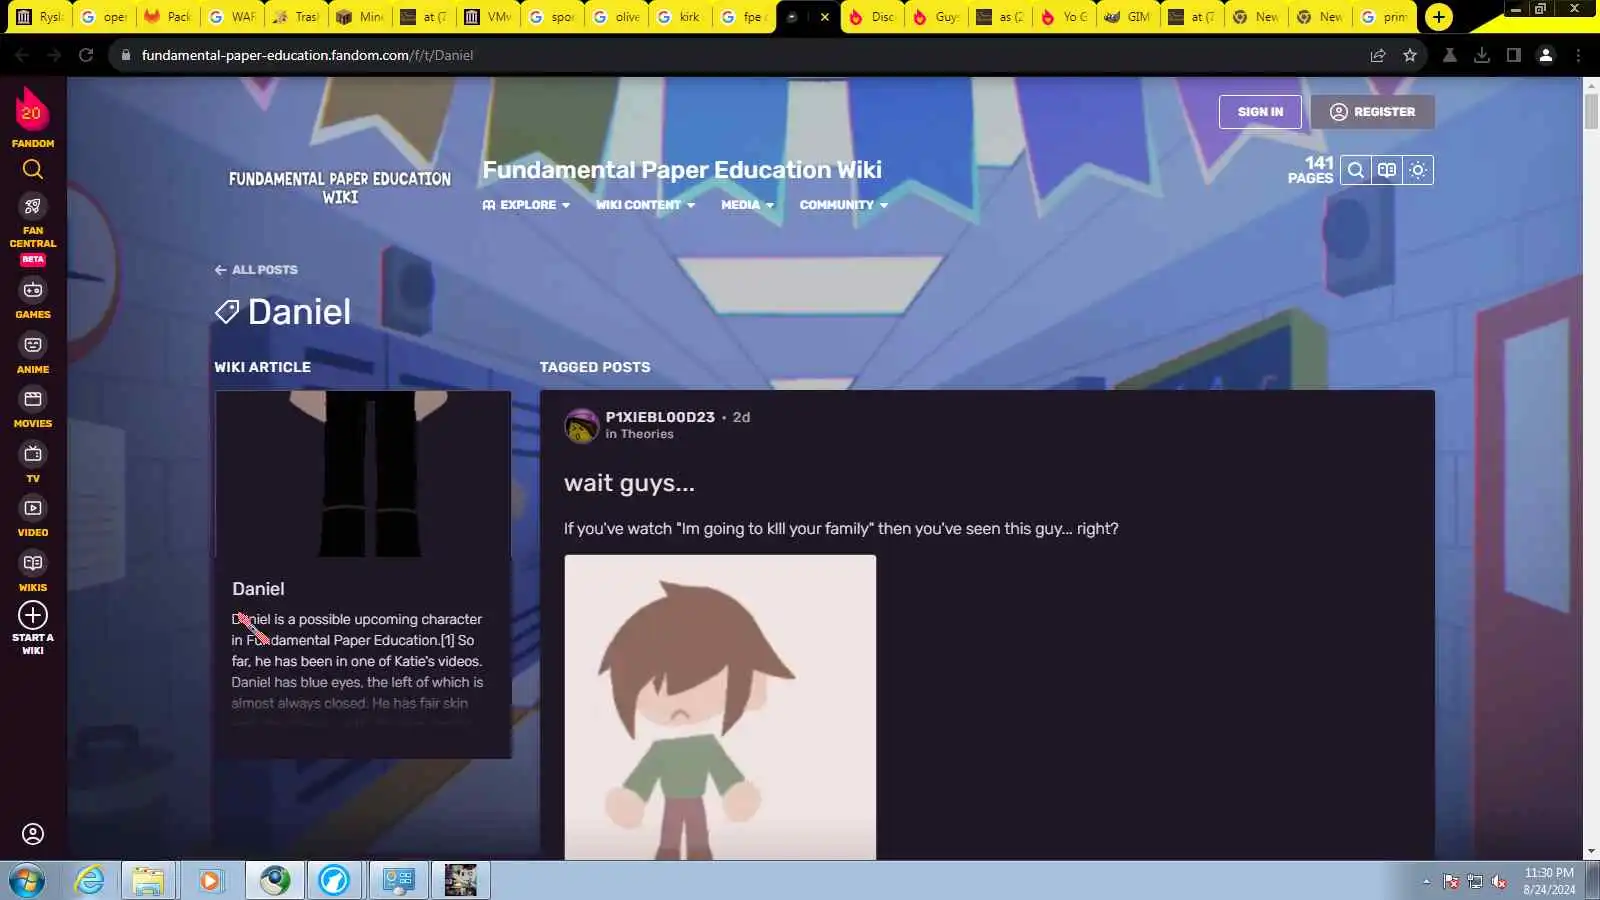Open the Games section in the sidebar
This screenshot has height=900, width=1600.
pyautogui.click(x=33, y=299)
